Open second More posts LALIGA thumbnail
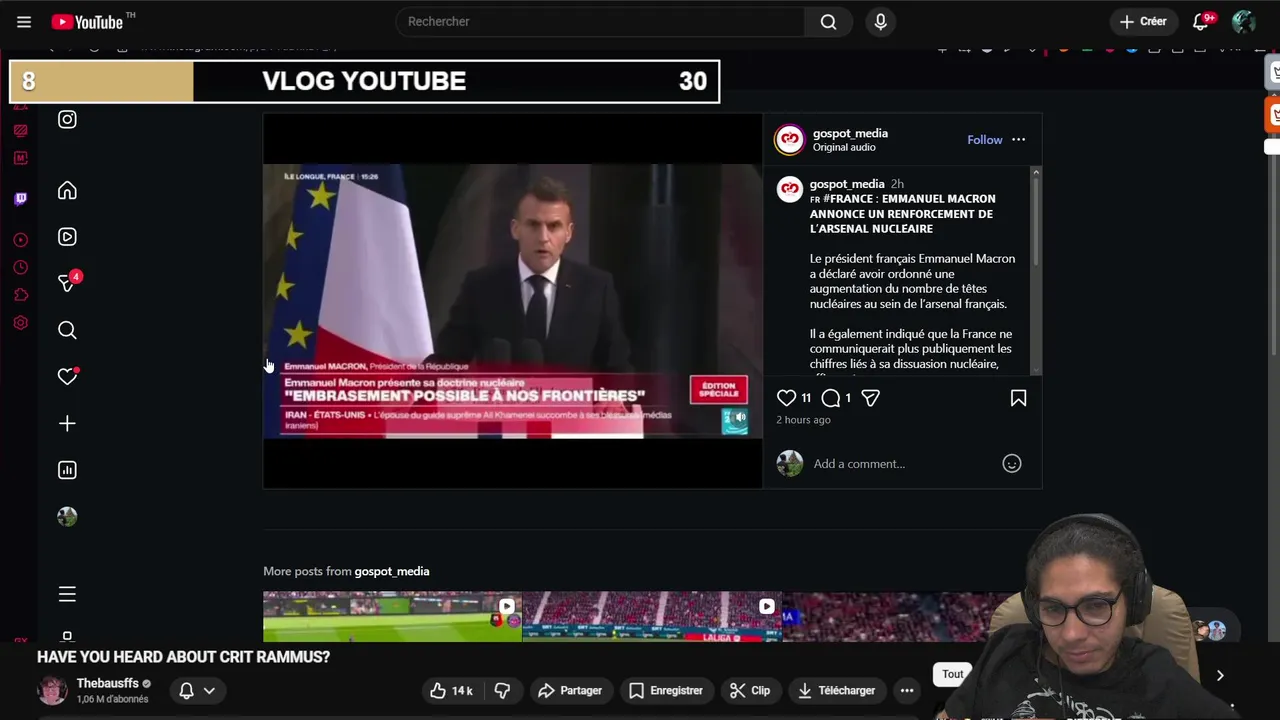 652,616
